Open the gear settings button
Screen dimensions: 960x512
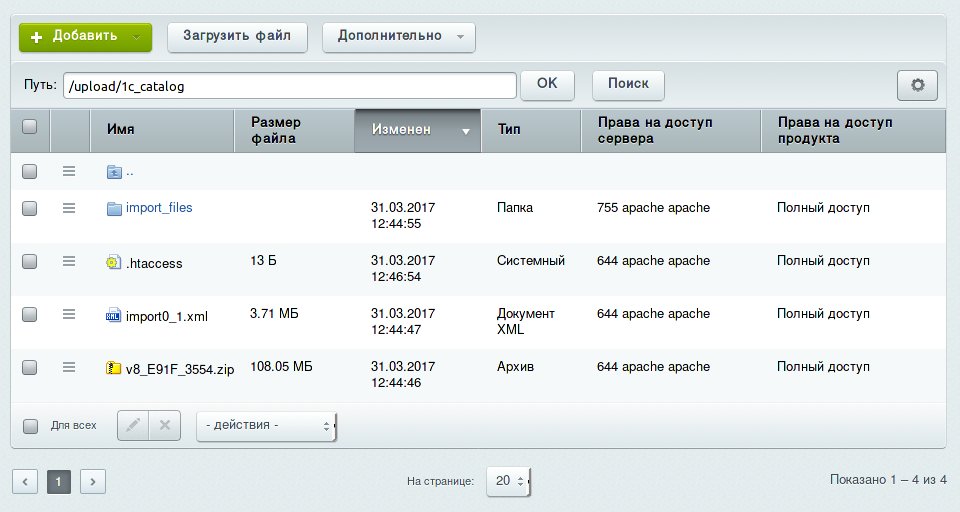[x=917, y=85]
